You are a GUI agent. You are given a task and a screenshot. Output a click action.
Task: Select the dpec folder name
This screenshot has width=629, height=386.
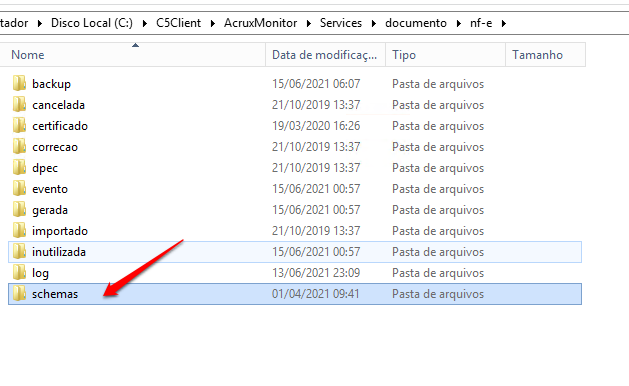click(45, 168)
